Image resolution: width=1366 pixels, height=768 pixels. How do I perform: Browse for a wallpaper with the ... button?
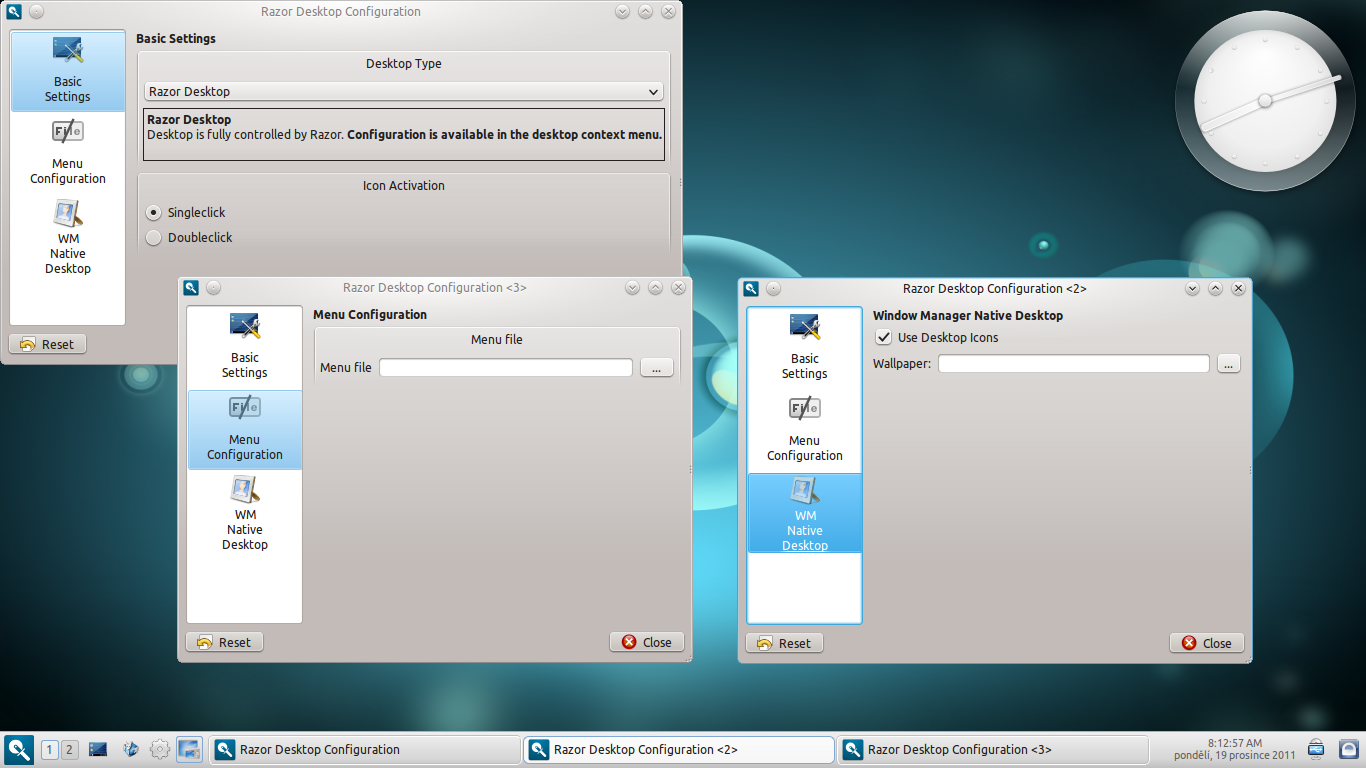click(1229, 363)
